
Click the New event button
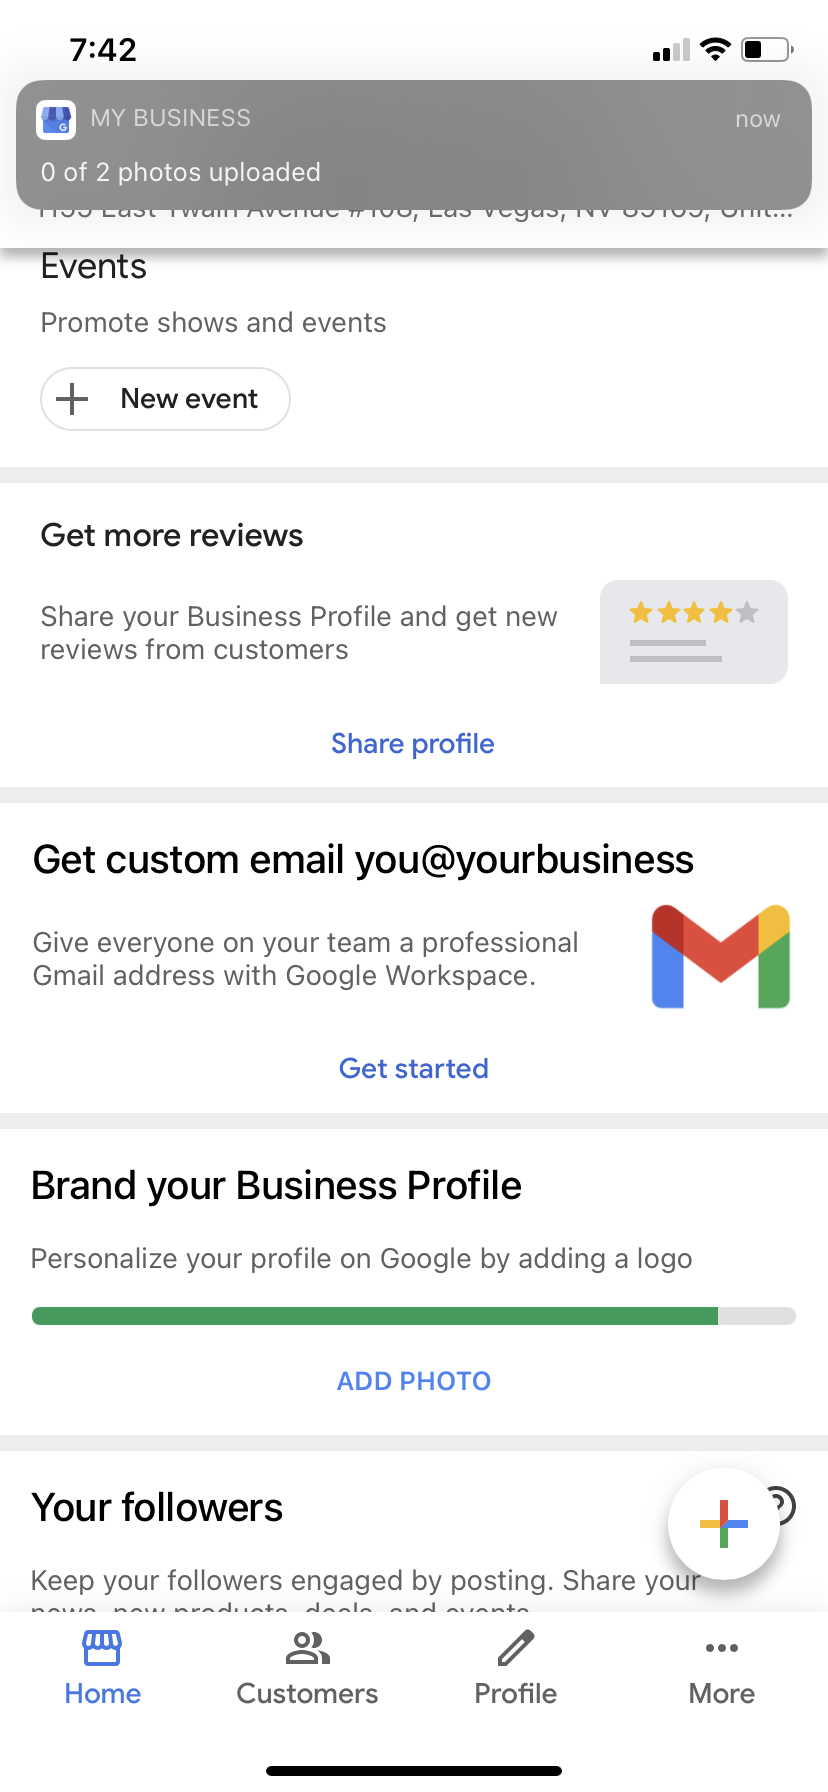click(165, 399)
